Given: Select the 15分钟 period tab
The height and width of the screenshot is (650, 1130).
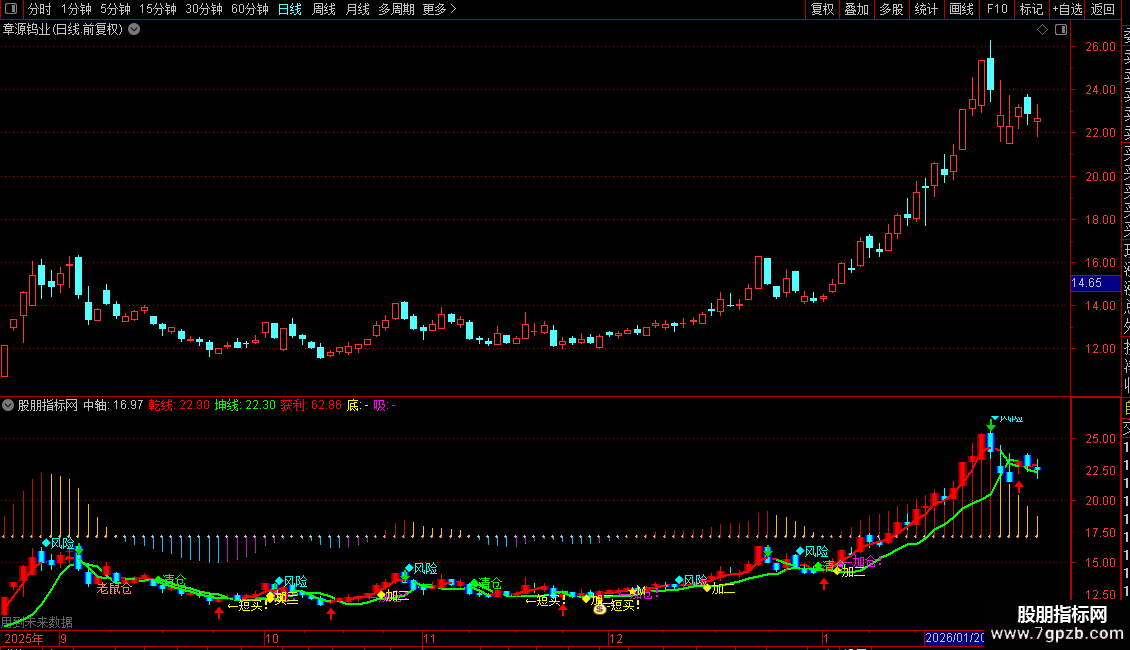Looking at the screenshot, I should 158,9.
